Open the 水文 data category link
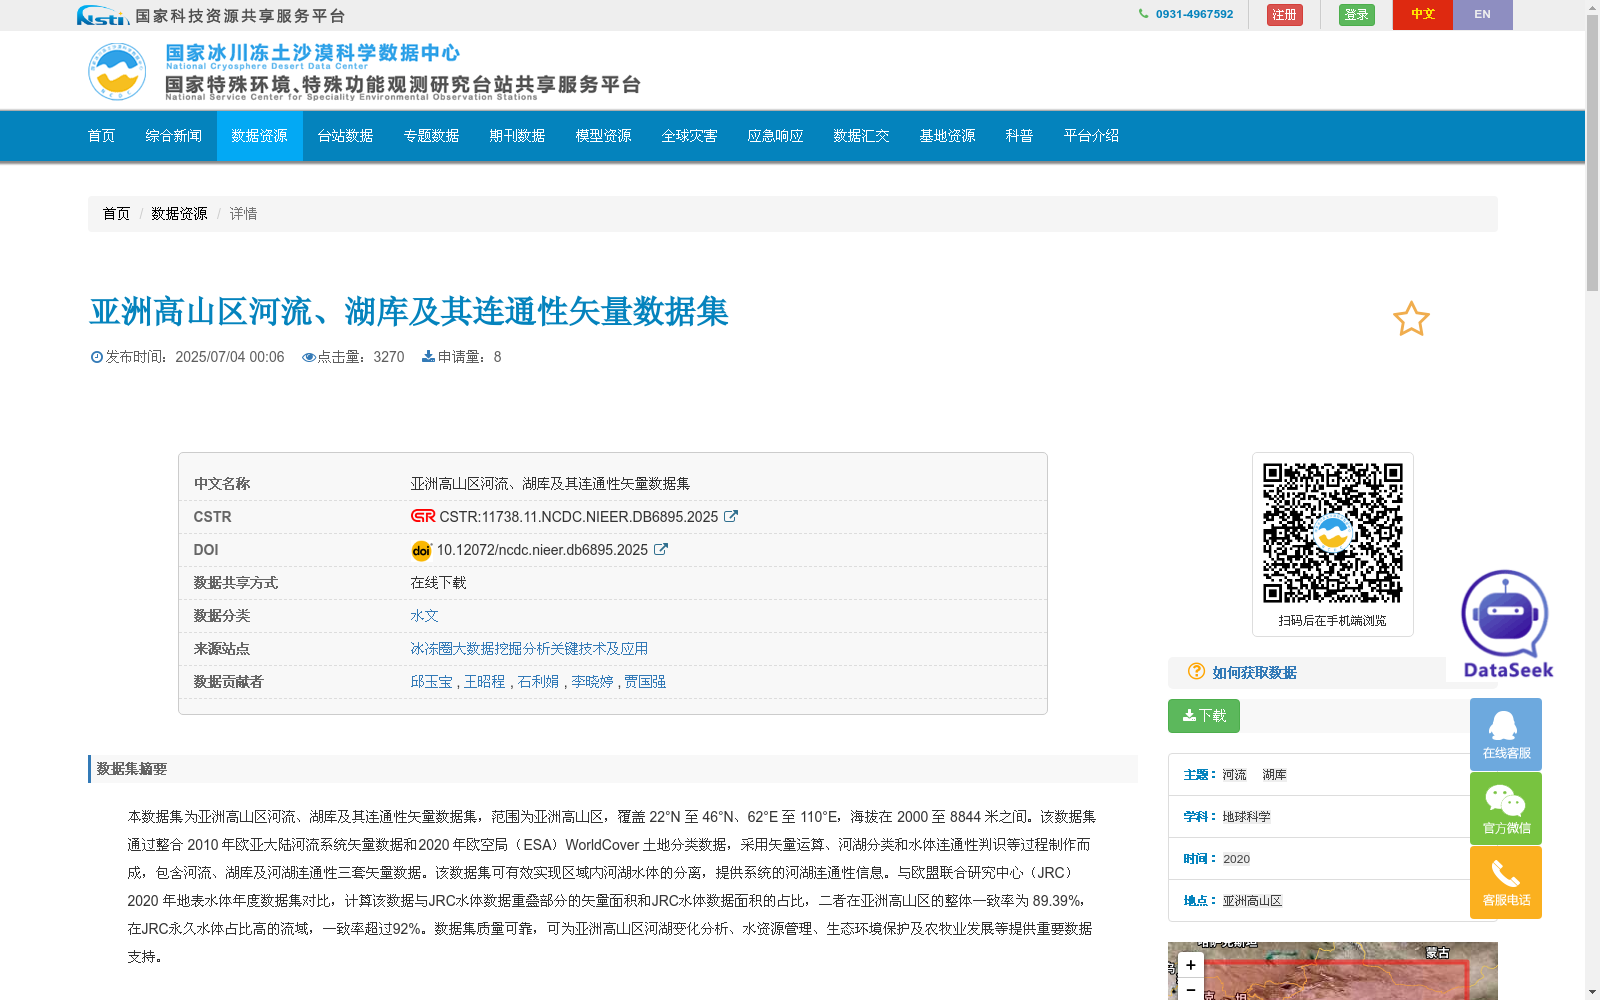This screenshot has width=1600, height=1000. click(x=424, y=616)
